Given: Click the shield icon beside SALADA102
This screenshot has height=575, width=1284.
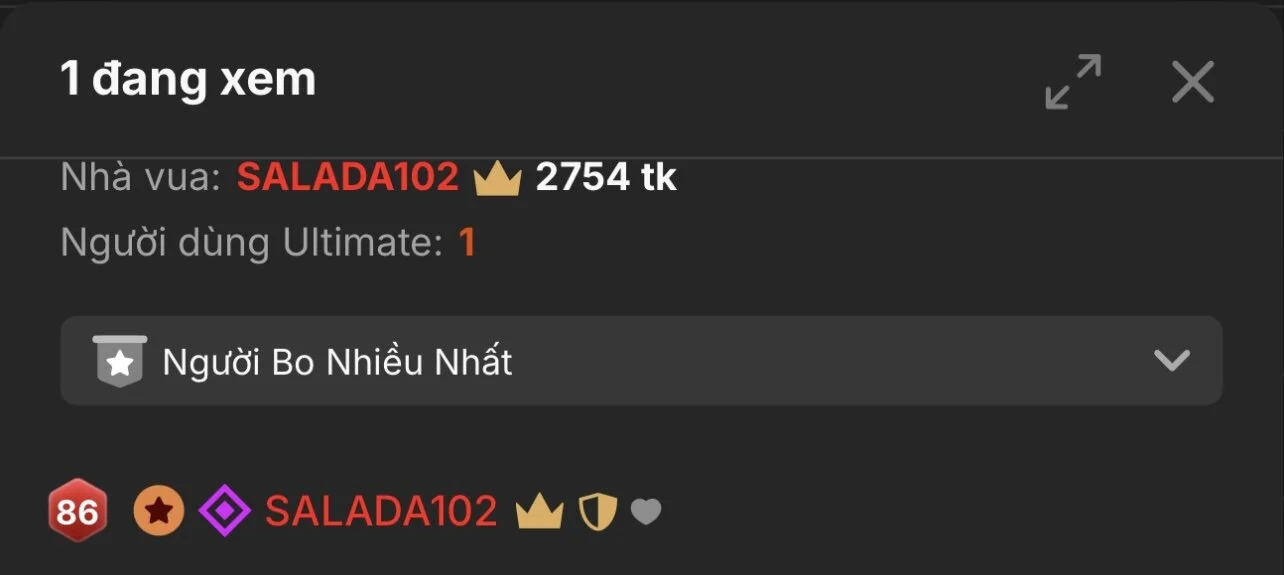Looking at the screenshot, I should click(598, 512).
